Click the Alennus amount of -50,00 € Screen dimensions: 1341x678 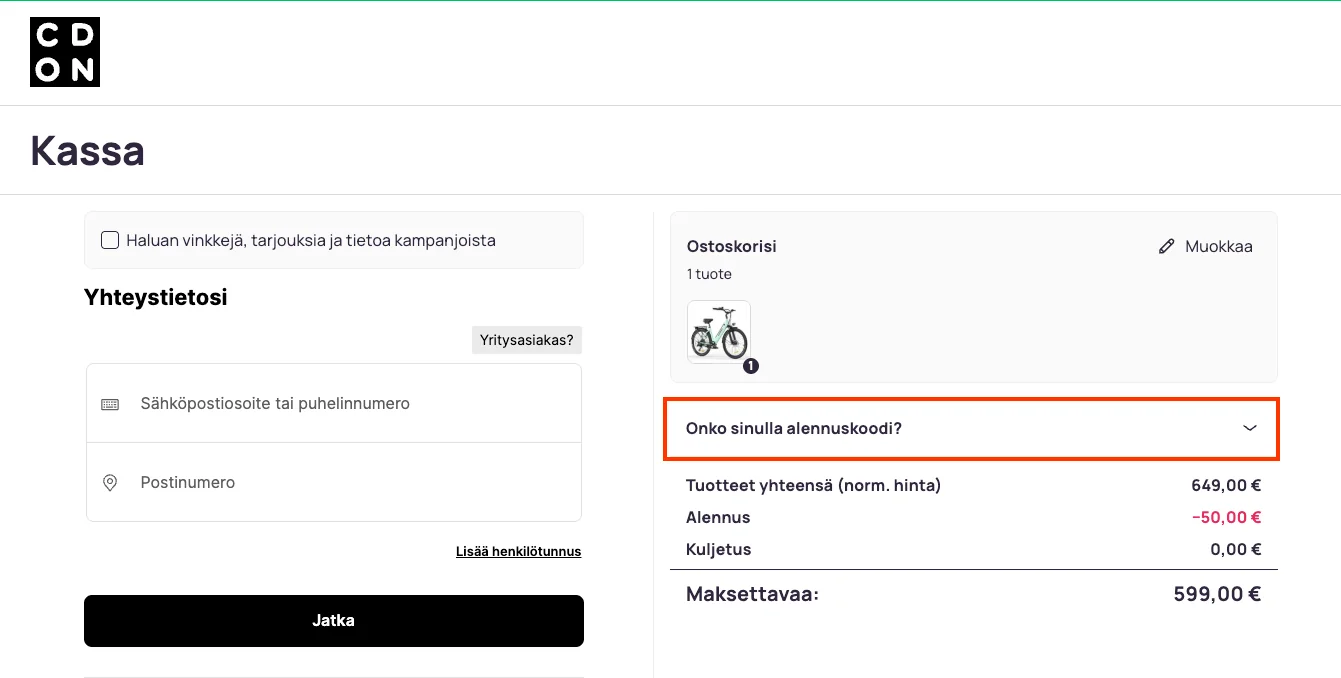(x=1226, y=518)
